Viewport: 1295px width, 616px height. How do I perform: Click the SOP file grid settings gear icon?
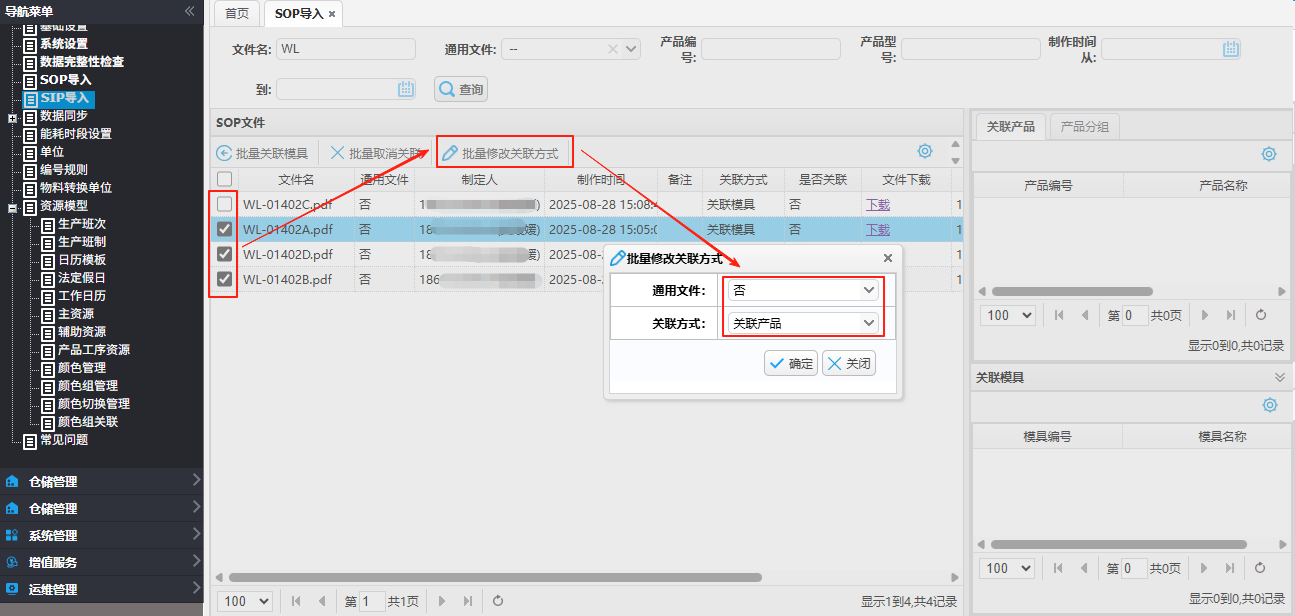coord(925,152)
